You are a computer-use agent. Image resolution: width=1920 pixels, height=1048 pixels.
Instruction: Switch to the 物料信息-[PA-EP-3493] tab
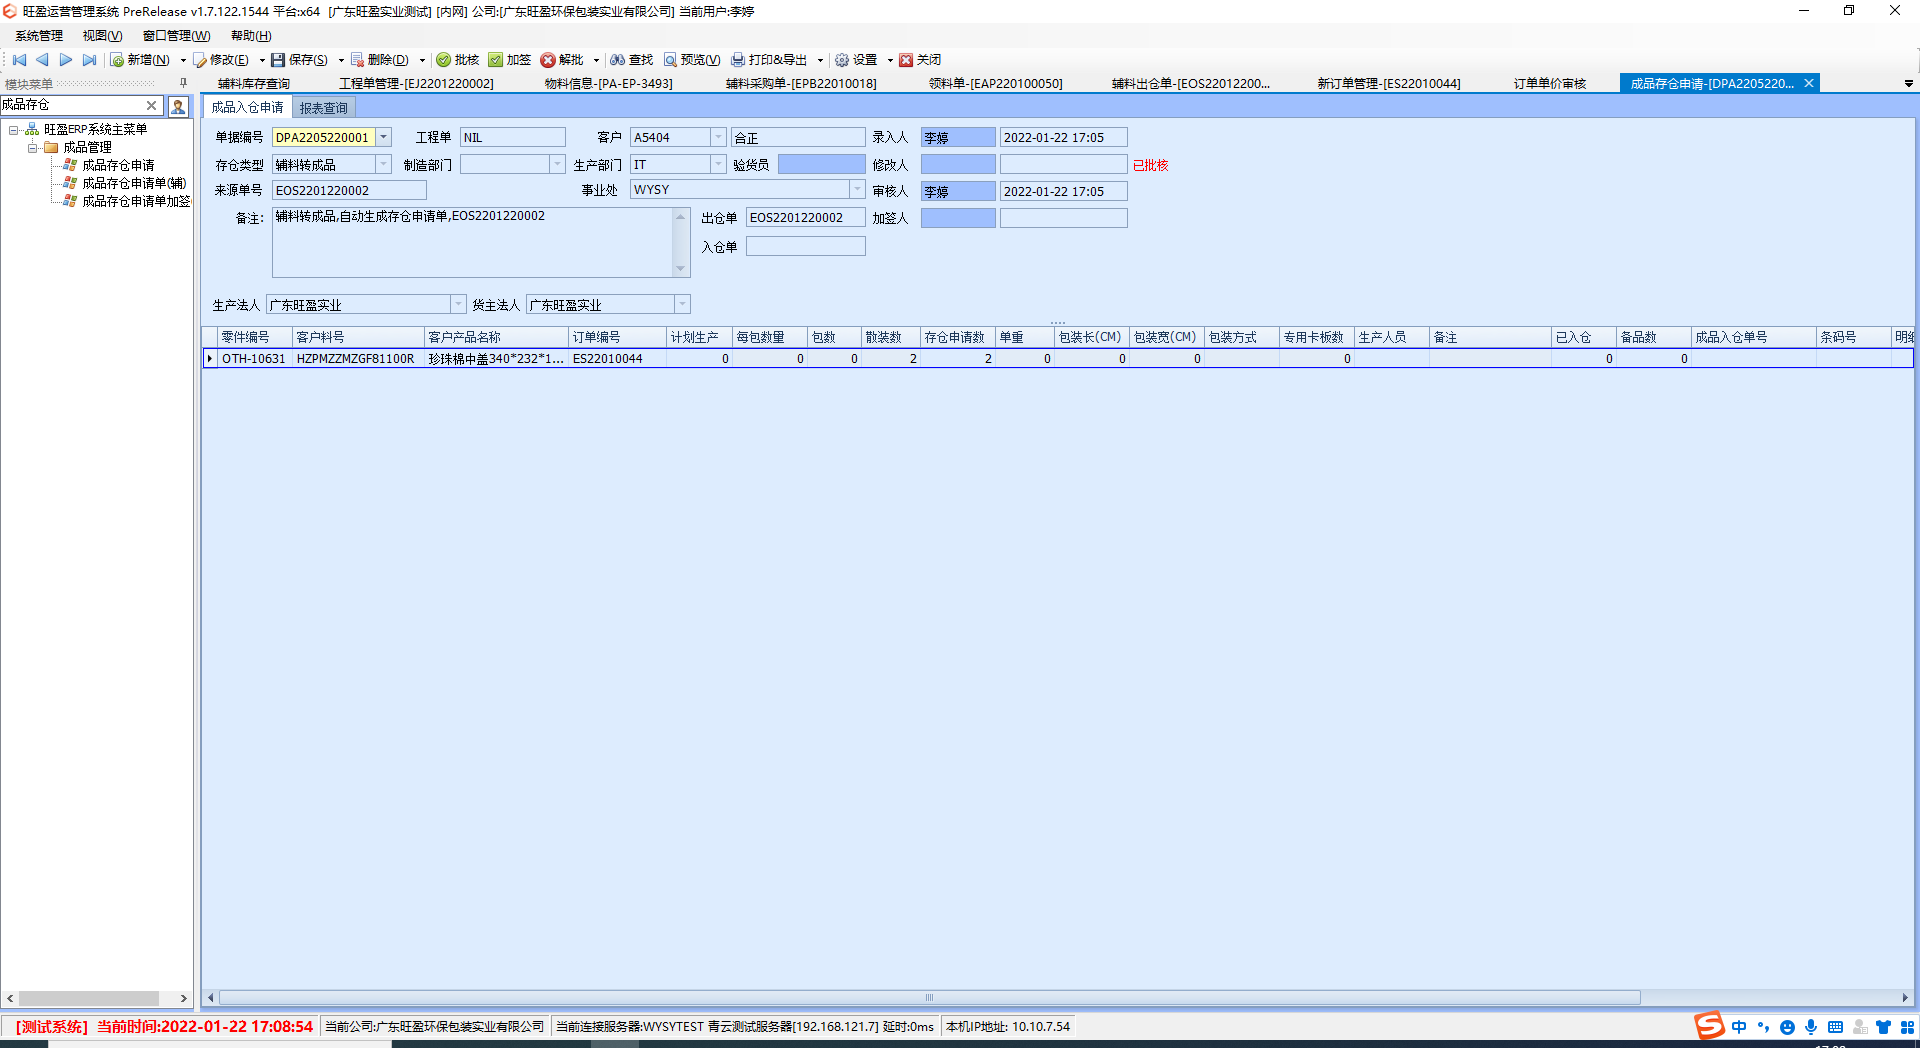(x=608, y=84)
